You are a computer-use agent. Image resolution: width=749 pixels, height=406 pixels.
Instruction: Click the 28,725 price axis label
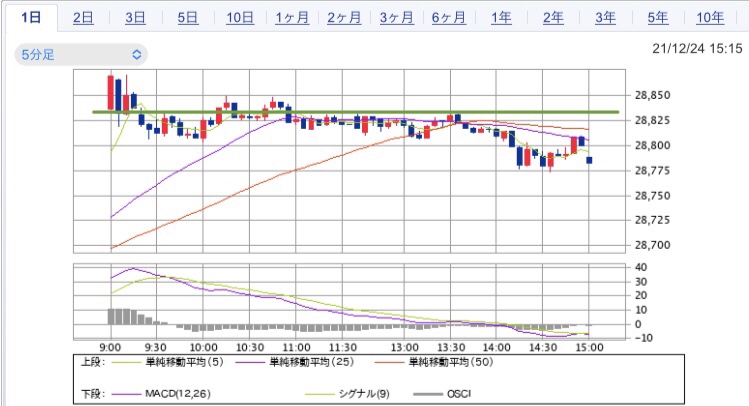[652, 220]
